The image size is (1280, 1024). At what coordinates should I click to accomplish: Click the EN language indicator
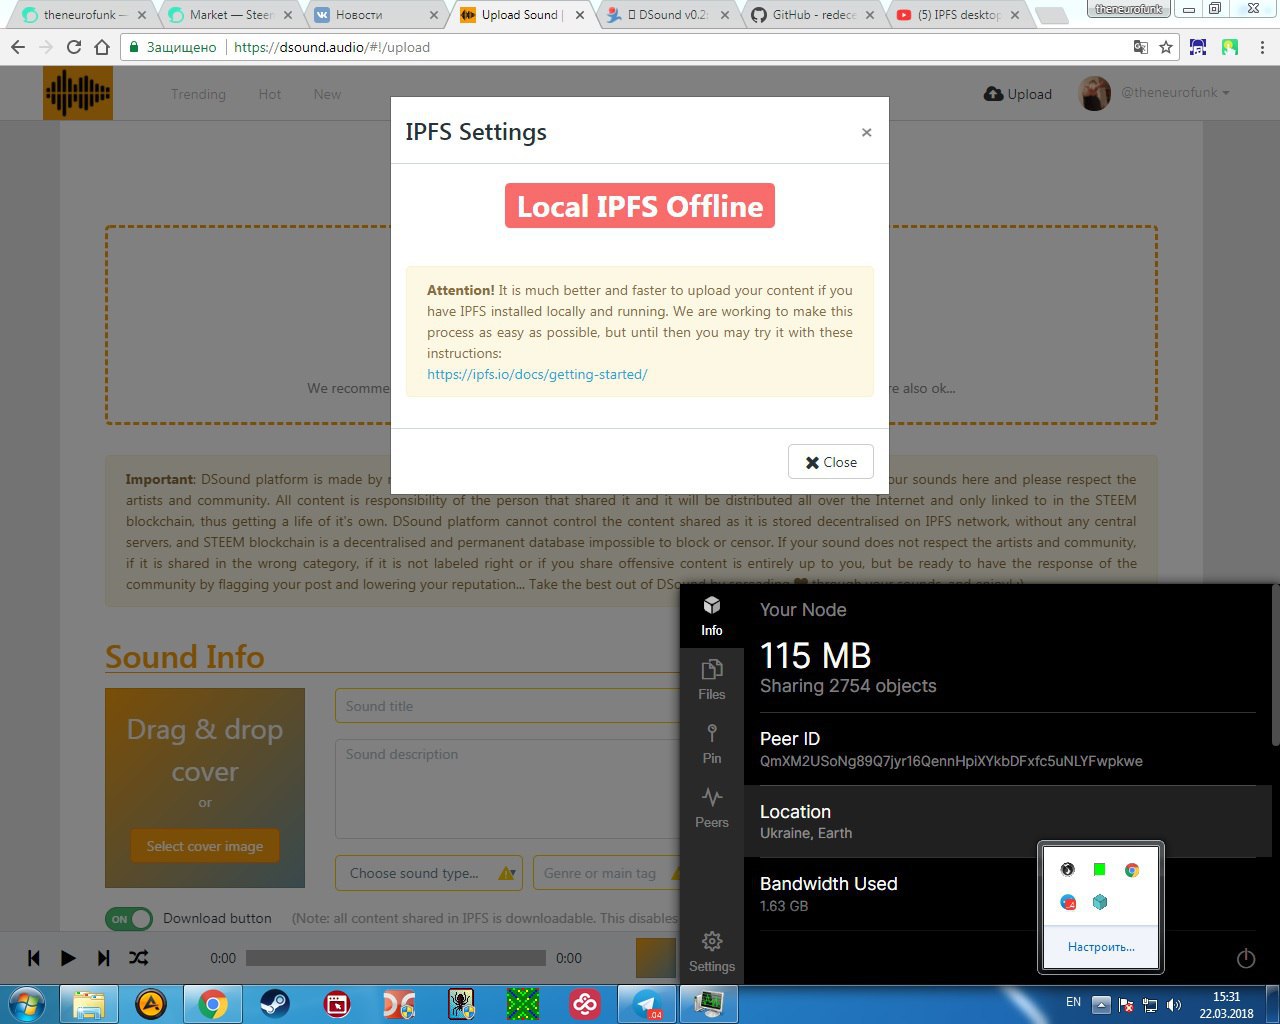click(x=1073, y=1002)
